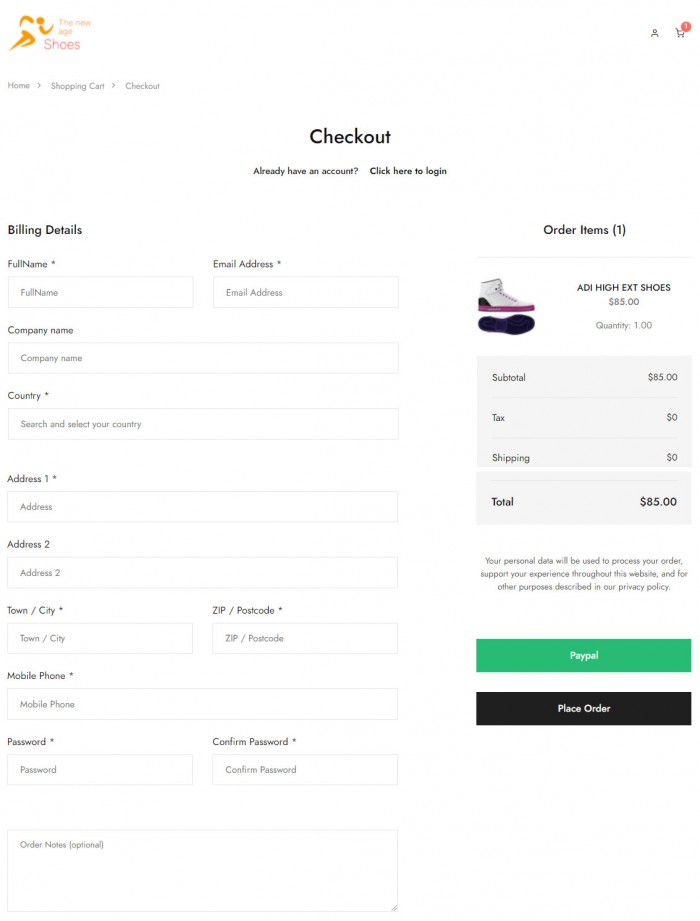Open the Adi High Ext Shoes thumbnail

pyautogui.click(x=506, y=305)
